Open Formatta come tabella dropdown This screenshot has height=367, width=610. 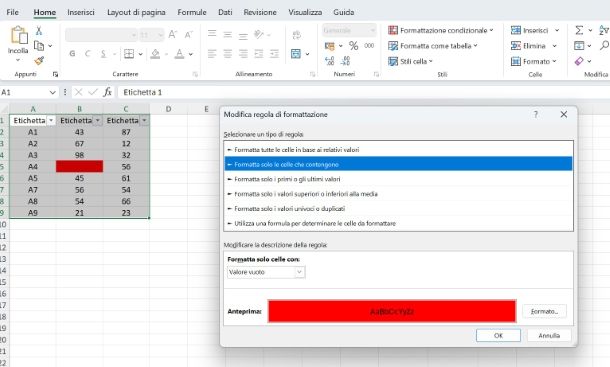[433, 46]
